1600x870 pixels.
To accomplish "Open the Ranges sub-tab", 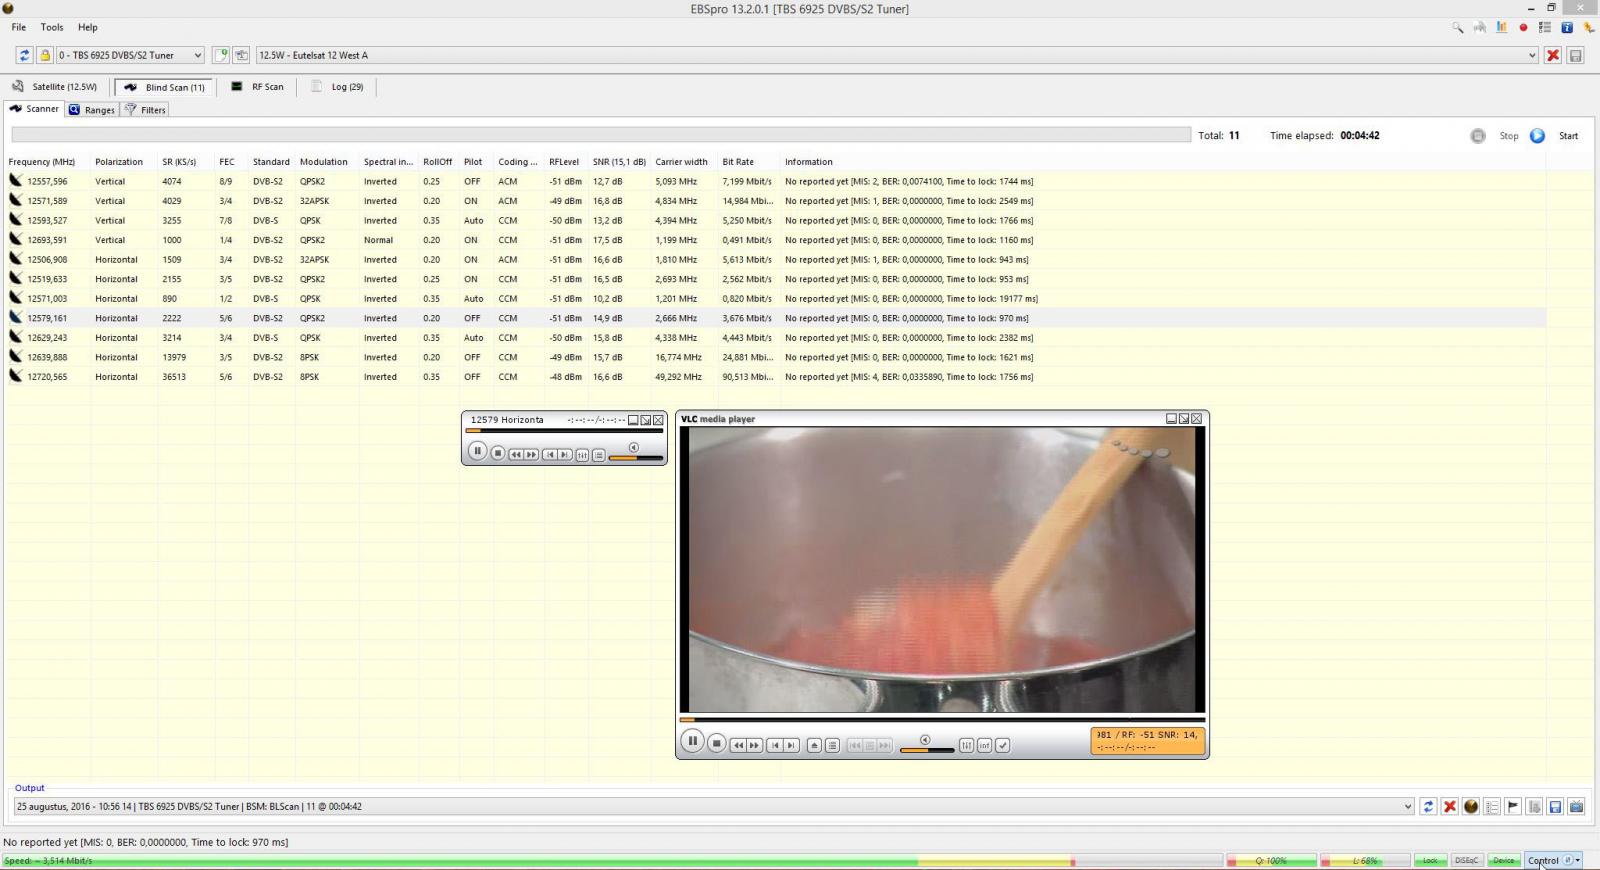I will pos(92,110).
